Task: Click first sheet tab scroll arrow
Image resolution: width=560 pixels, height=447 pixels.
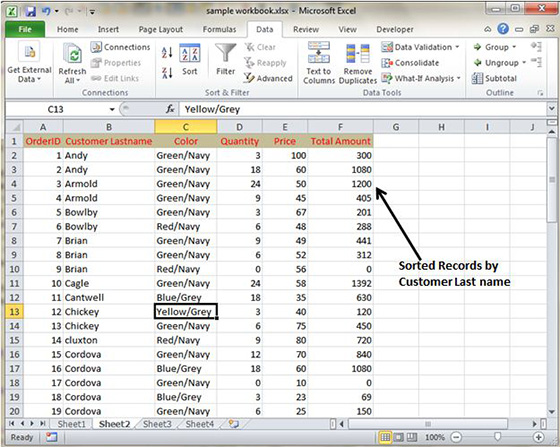Action: coord(12,424)
